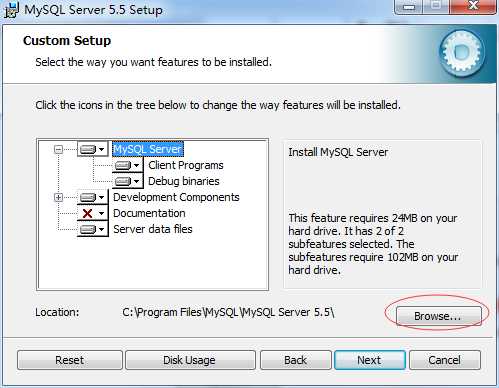Click the installer icon in title bar
499x388 pixels.
11,10
